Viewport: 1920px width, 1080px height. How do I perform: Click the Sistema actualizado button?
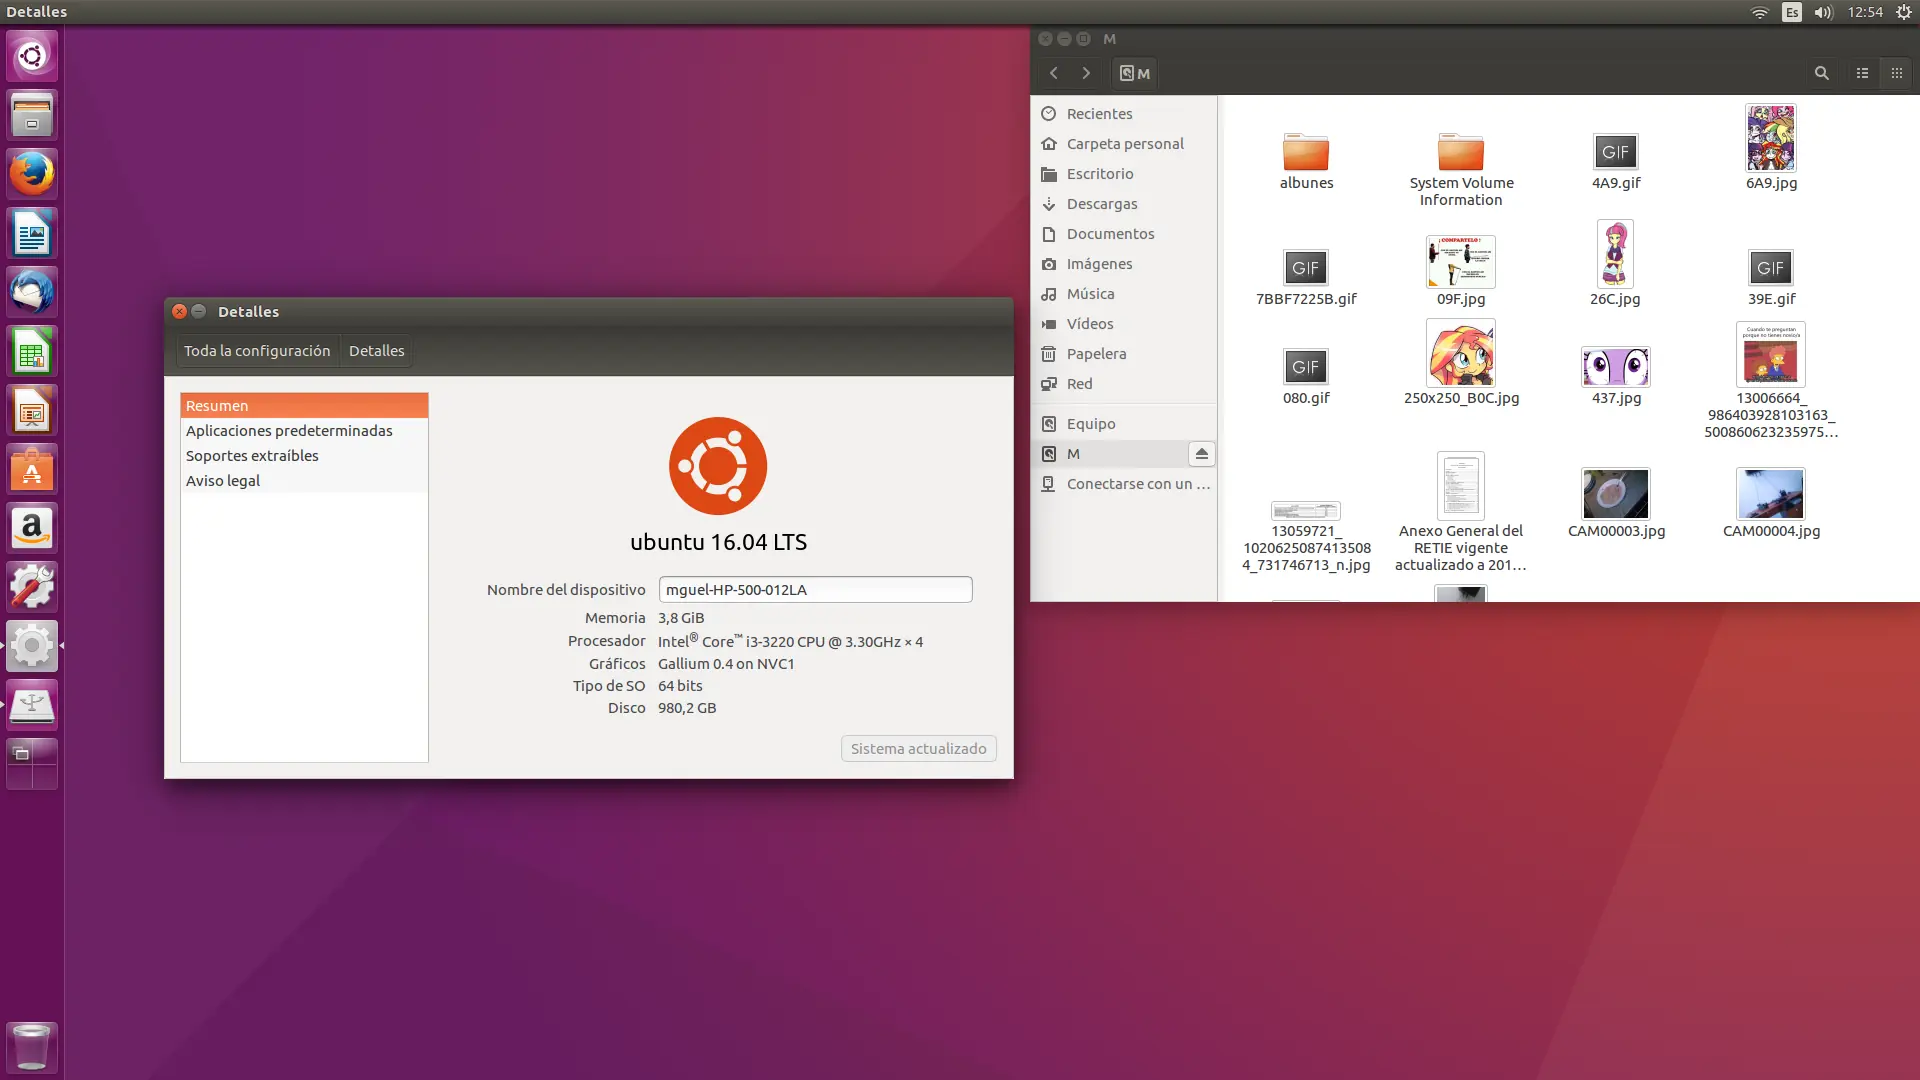(x=917, y=748)
